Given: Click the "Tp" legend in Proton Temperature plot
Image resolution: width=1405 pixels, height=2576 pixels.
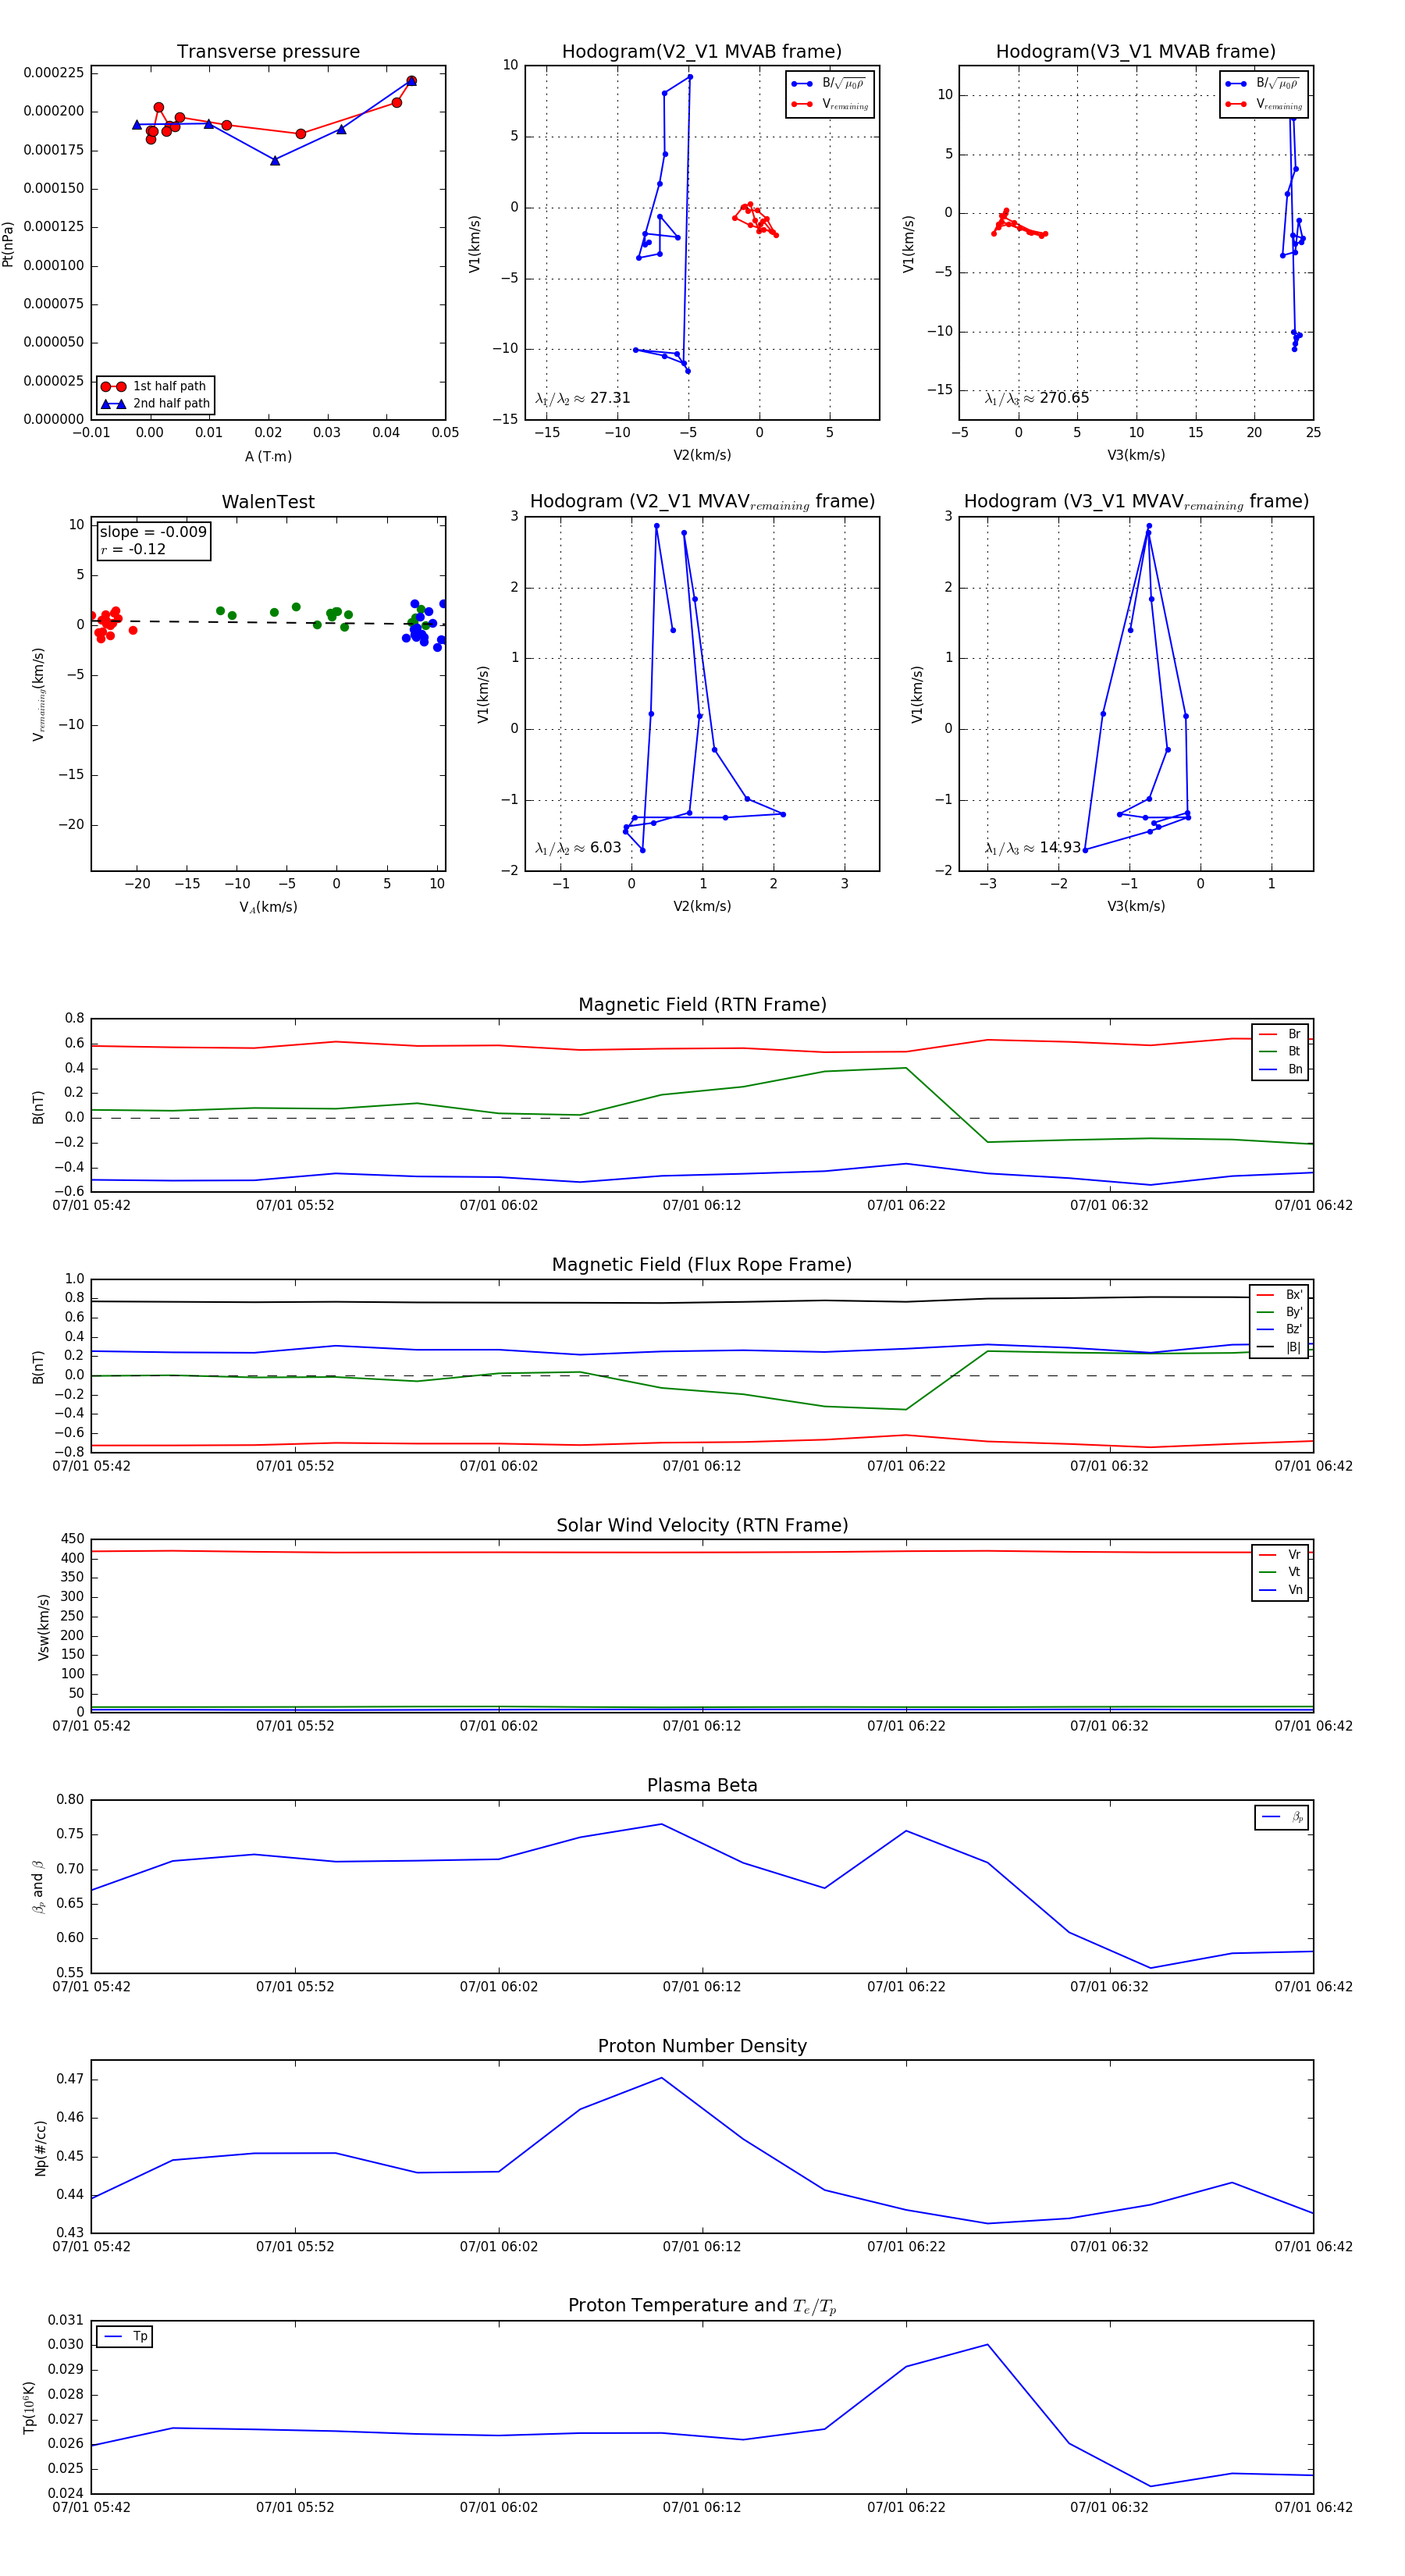Looking at the screenshot, I should pos(124,2336).
